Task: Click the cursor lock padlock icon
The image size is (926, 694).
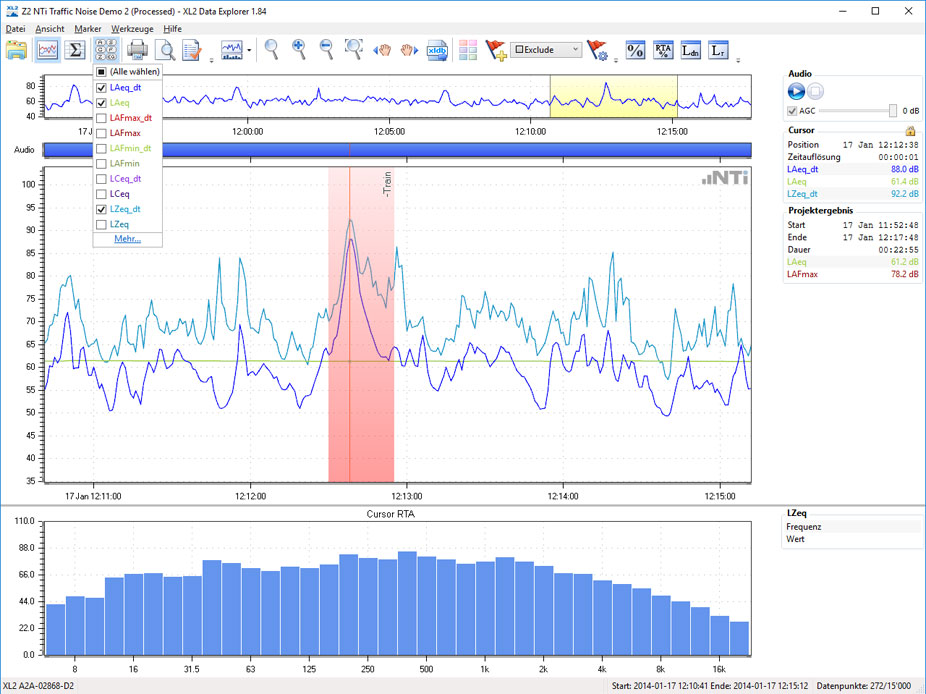Action: click(x=910, y=131)
